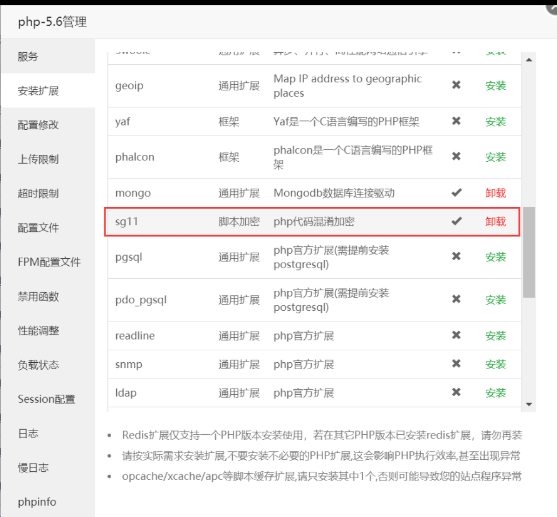
Task: Click the X status icon for ldap
Action: [x=456, y=392]
